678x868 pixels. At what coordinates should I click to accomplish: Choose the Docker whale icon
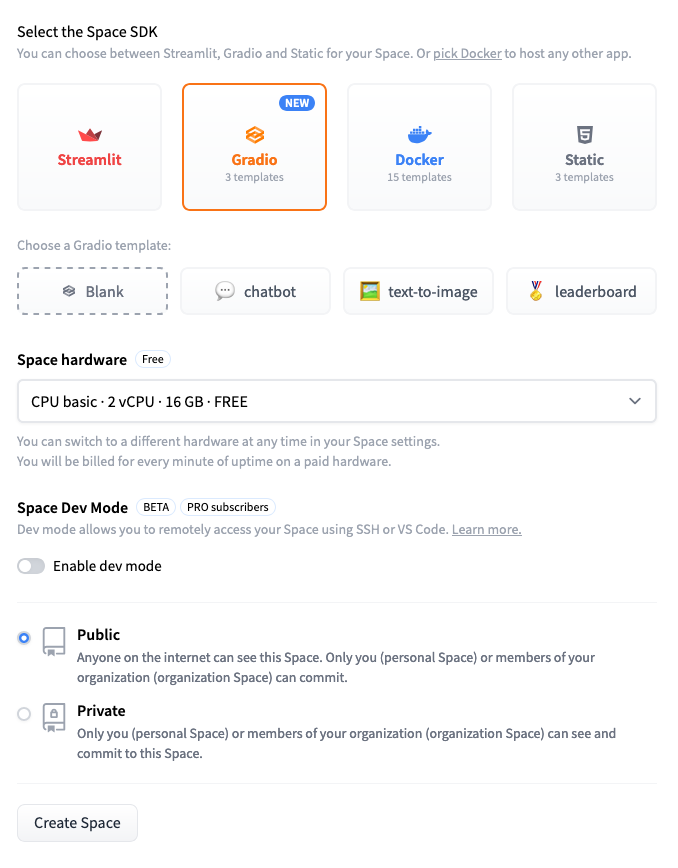click(x=419, y=135)
